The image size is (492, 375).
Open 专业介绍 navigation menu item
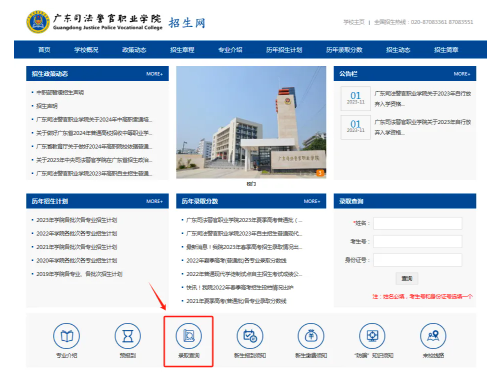230,50
